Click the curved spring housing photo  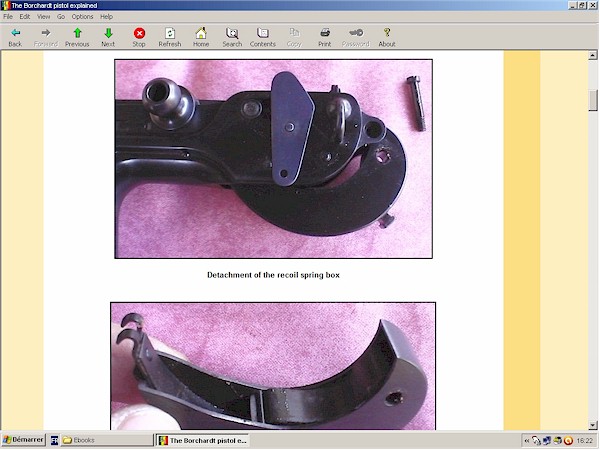point(273,366)
